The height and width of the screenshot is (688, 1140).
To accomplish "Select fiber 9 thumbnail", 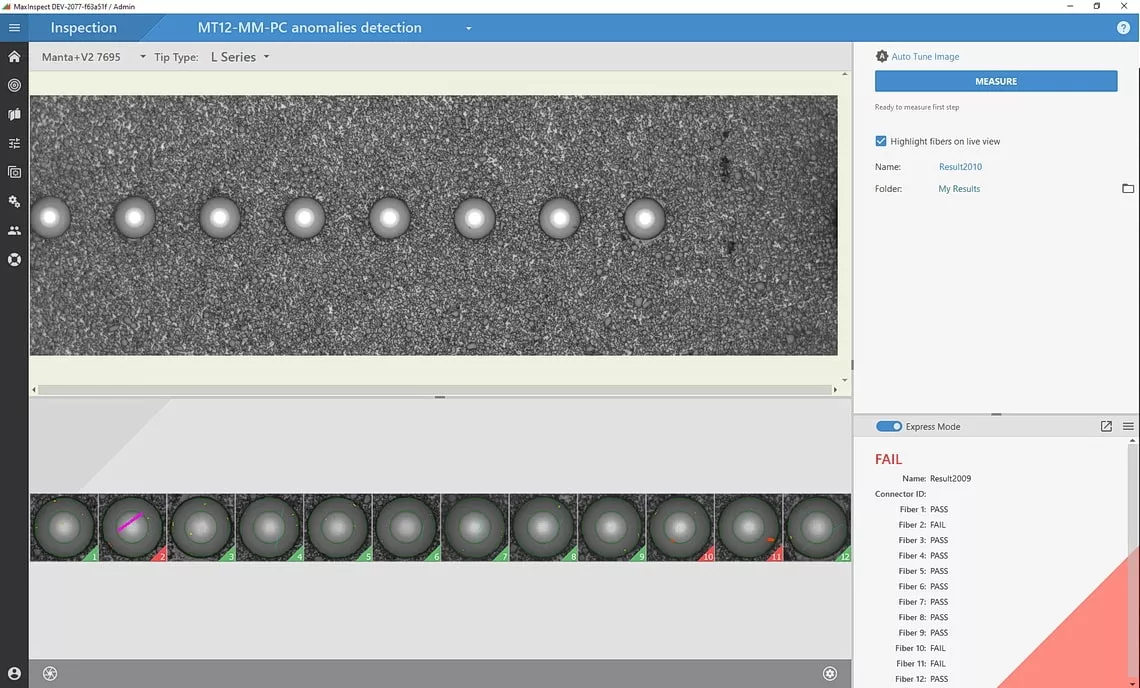I will click(x=612, y=527).
